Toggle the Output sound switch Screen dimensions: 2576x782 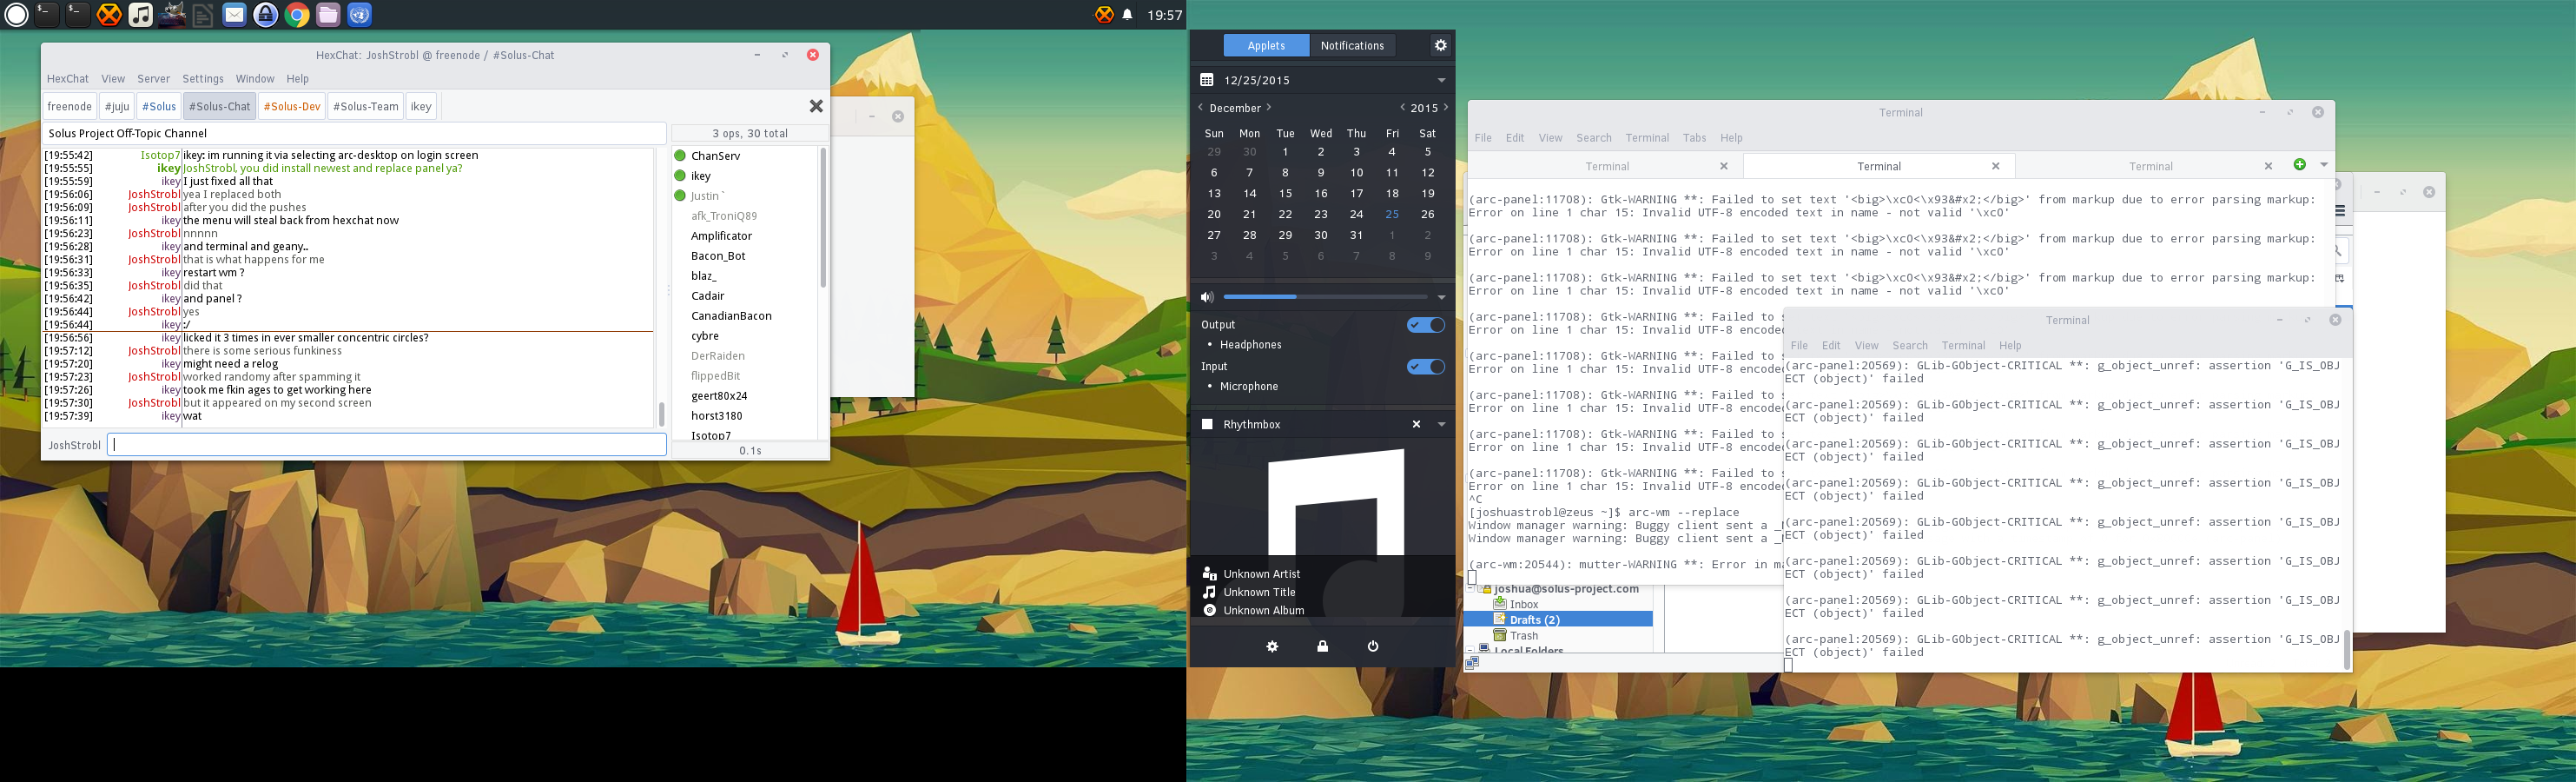click(x=1425, y=325)
